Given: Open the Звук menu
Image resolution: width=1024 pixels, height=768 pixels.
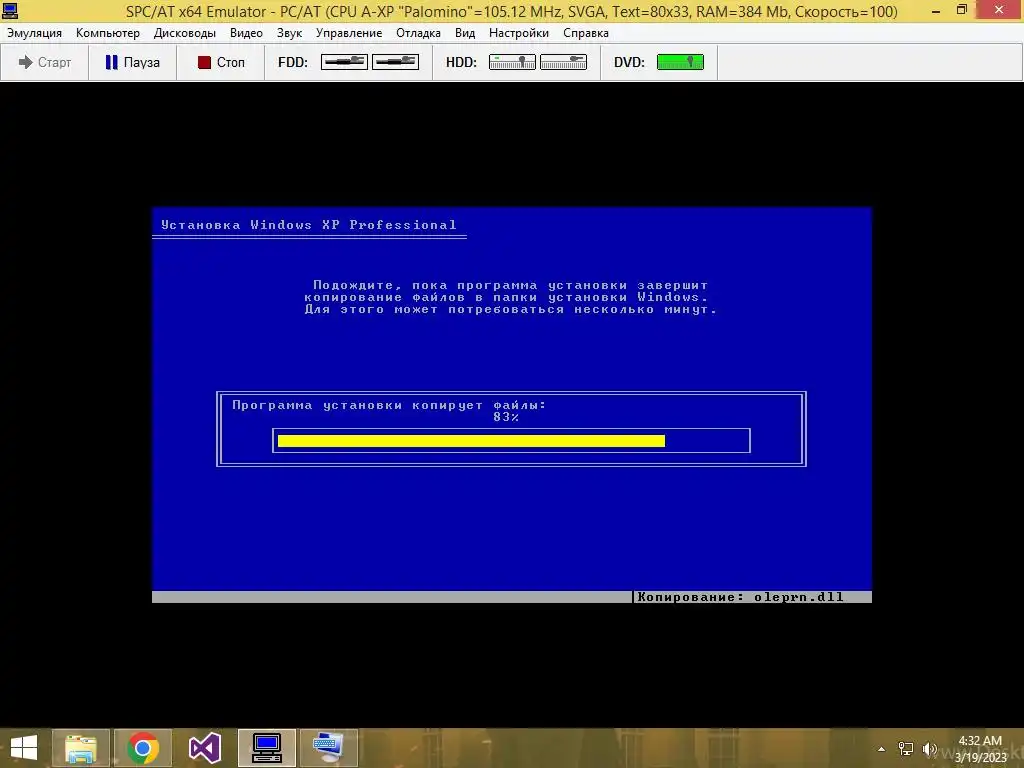Looking at the screenshot, I should (x=289, y=33).
